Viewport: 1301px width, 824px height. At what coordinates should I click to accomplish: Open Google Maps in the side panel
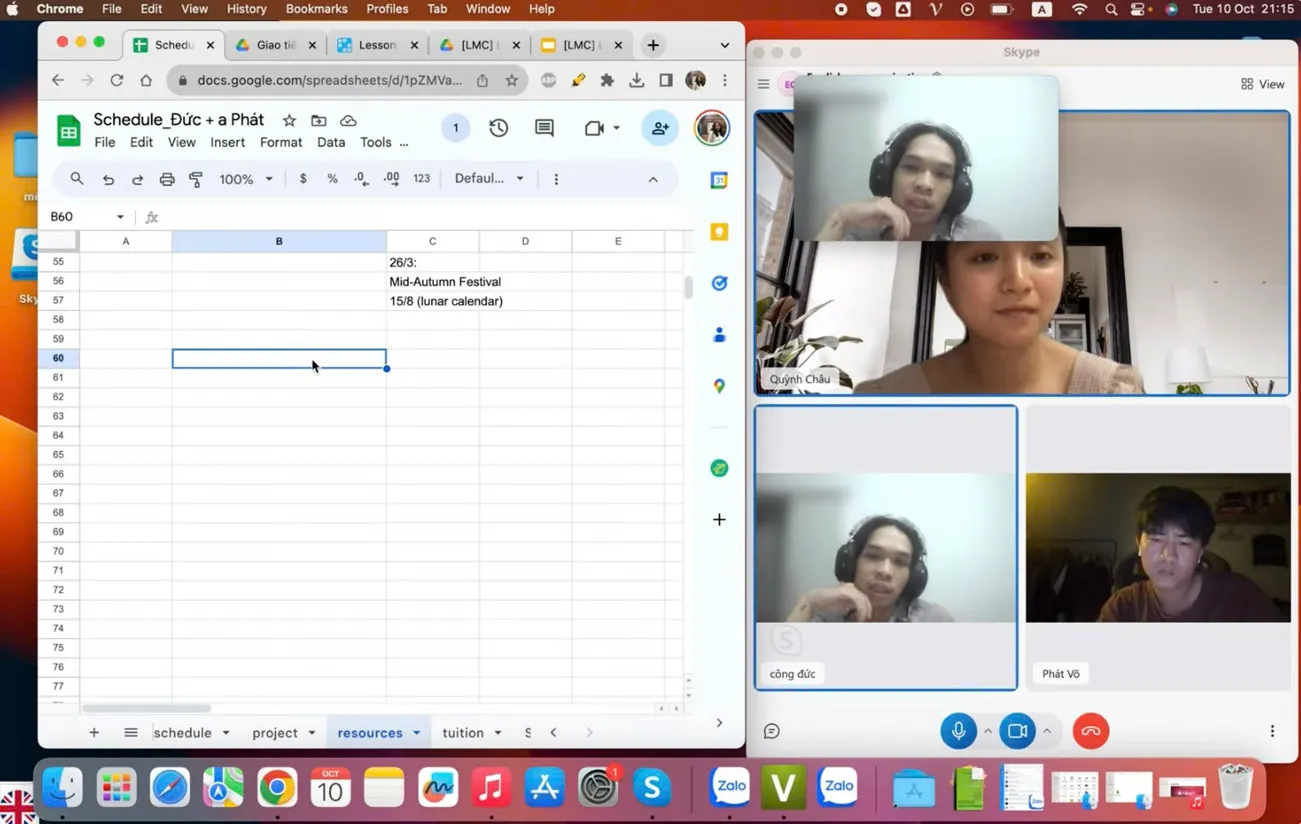pos(719,385)
